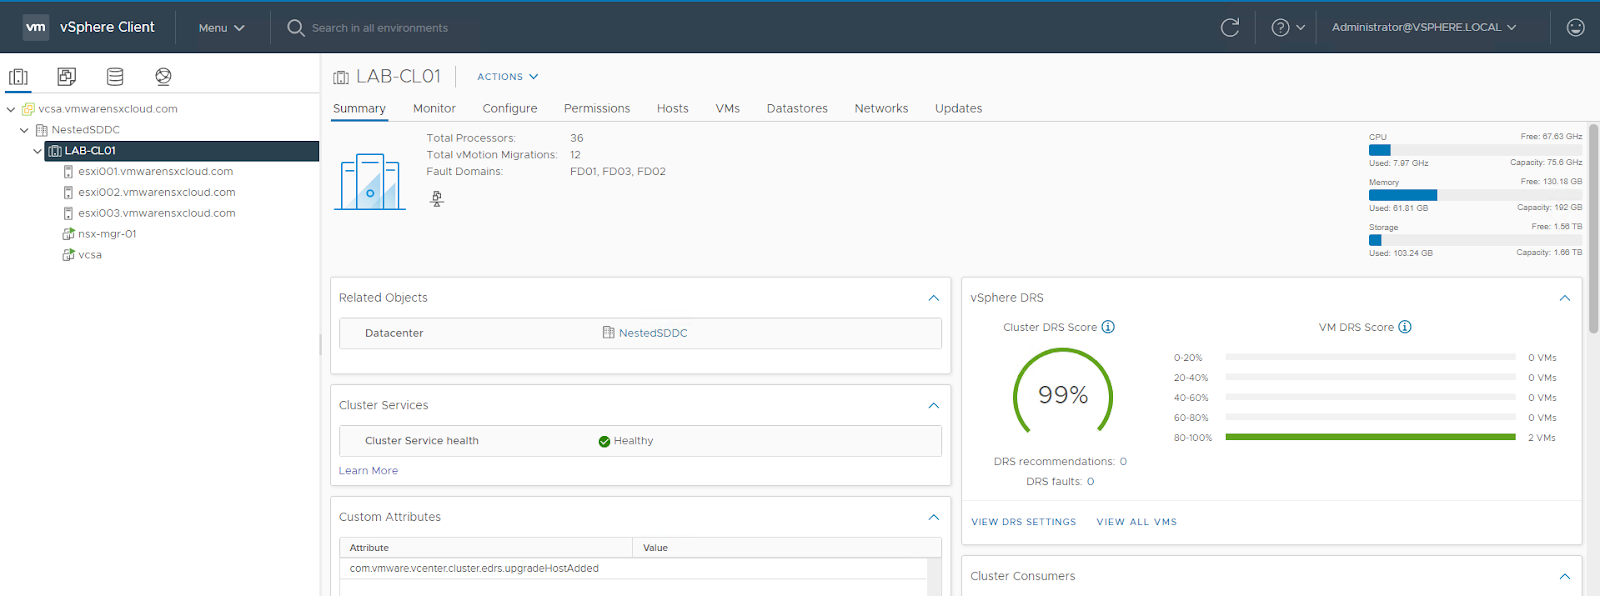Click the Attribute column header
The image size is (1600, 596).
tap(486, 548)
